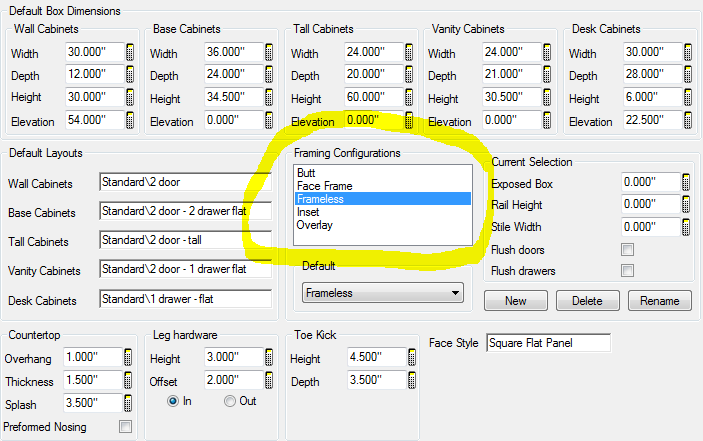Enable the Flush doors checkbox

(627, 250)
